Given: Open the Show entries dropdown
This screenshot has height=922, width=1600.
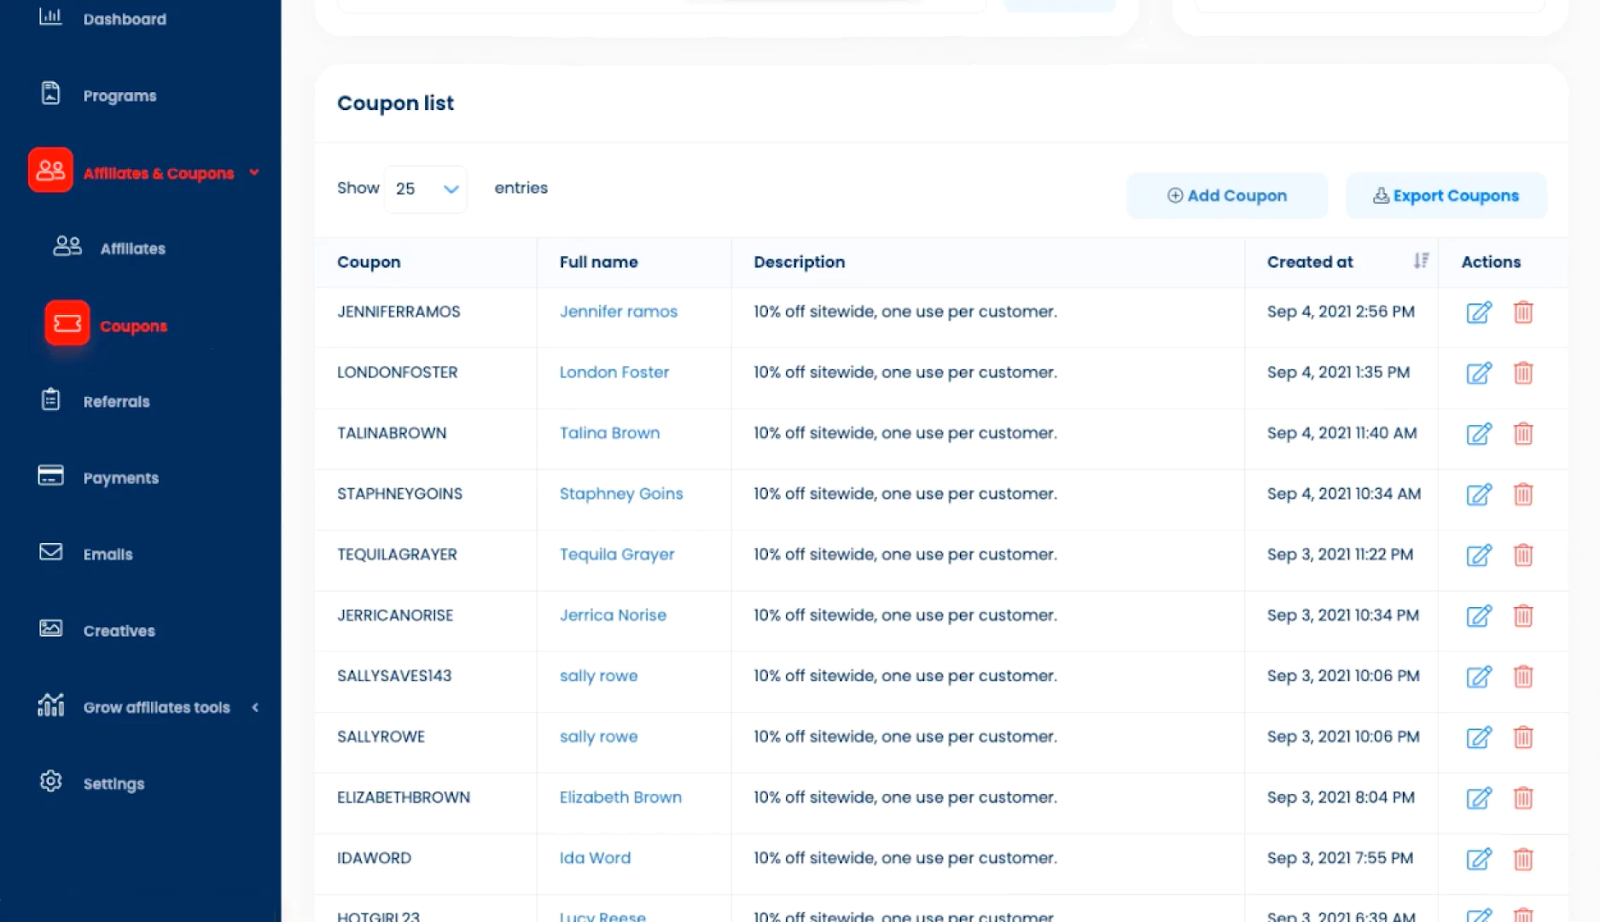Looking at the screenshot, I should (425, 188).
